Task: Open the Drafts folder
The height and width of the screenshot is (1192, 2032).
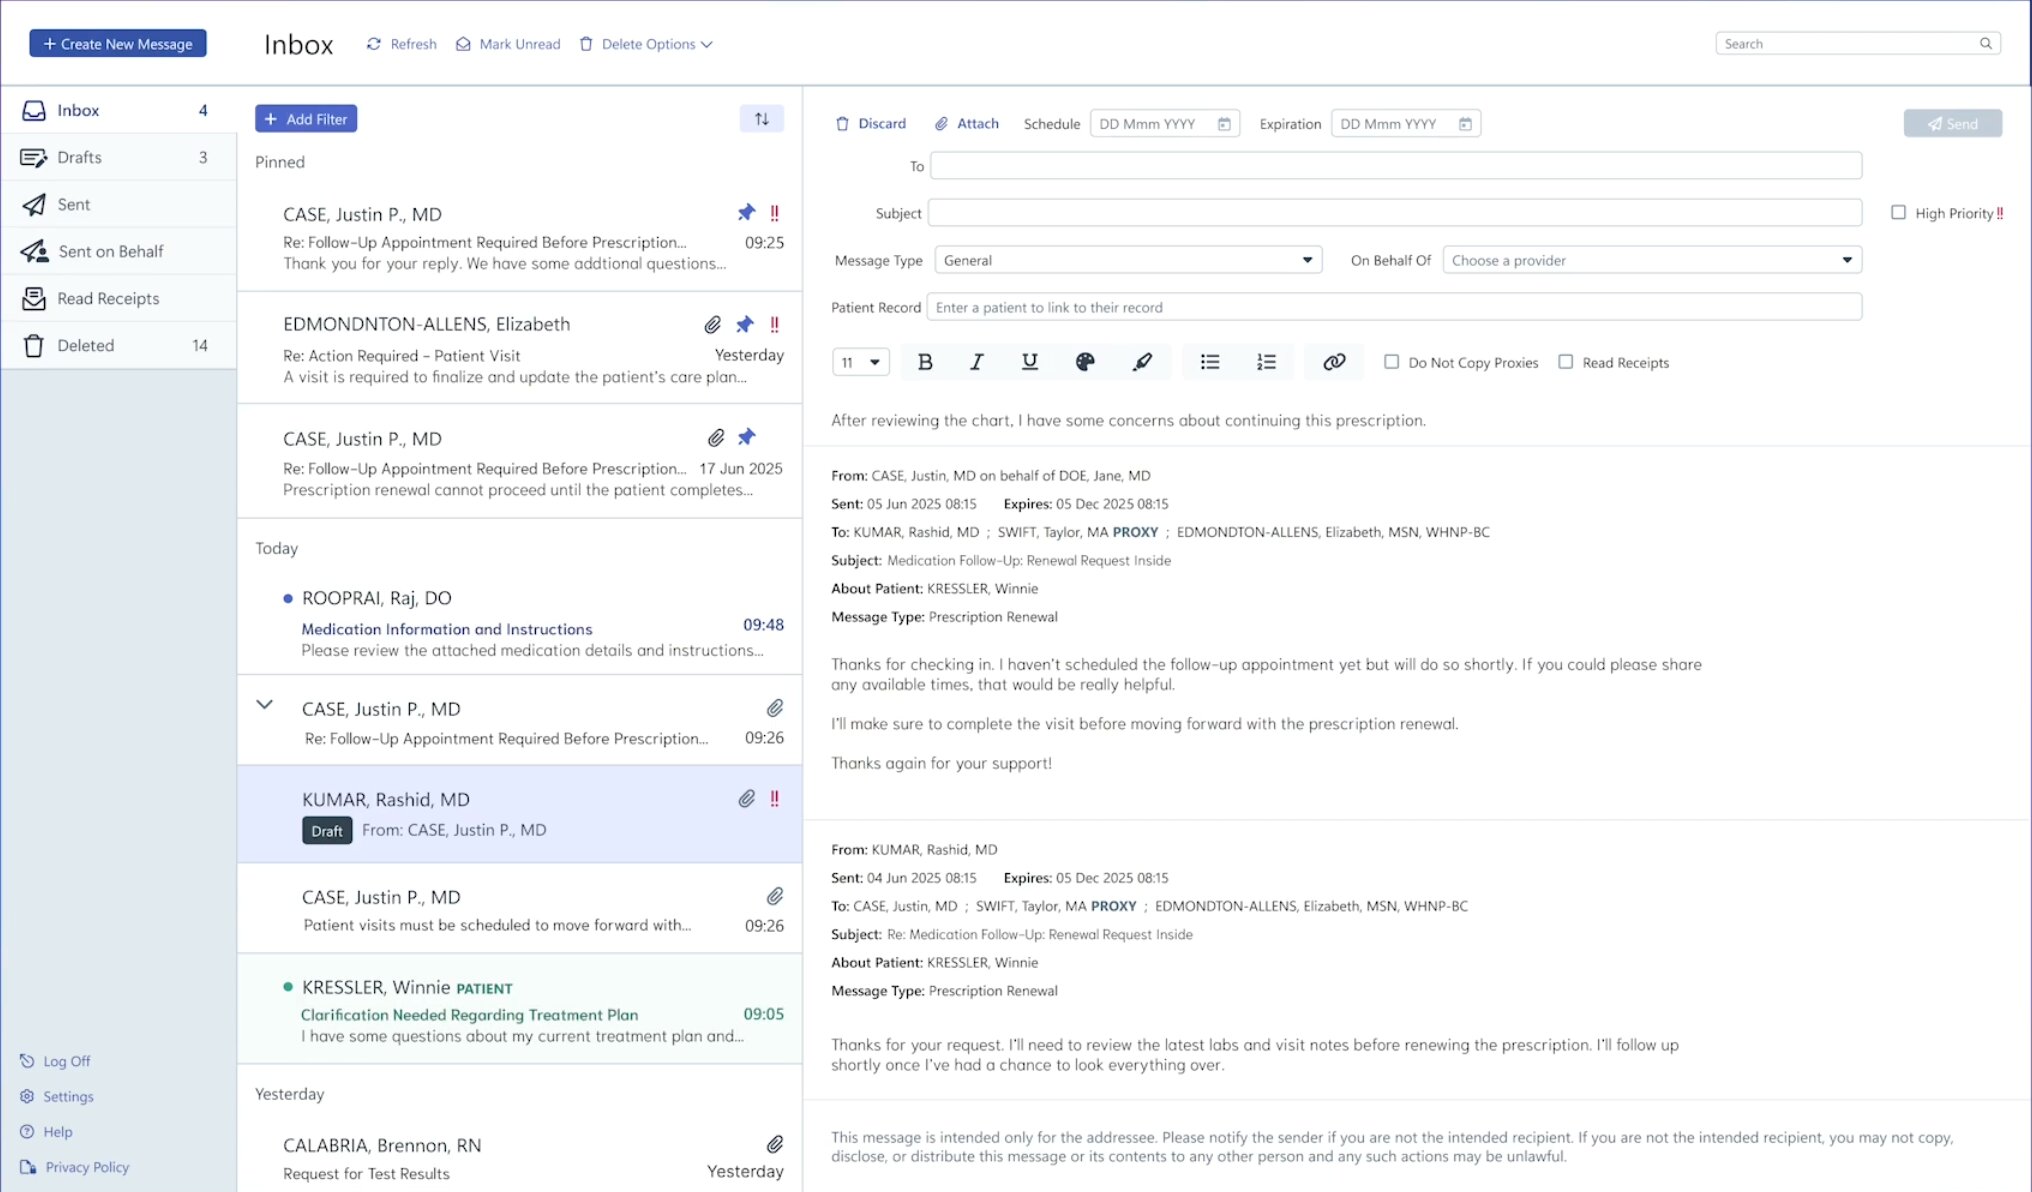Action: point(80,157)
